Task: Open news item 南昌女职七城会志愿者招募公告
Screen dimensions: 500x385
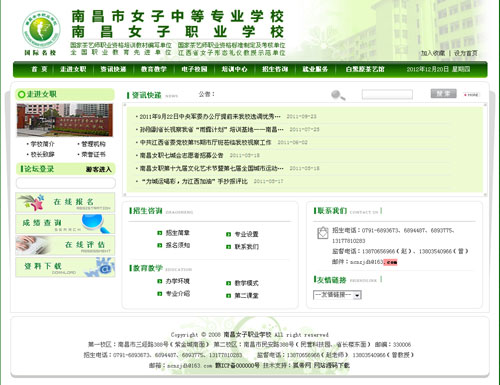Action: (x=181, y=155)
